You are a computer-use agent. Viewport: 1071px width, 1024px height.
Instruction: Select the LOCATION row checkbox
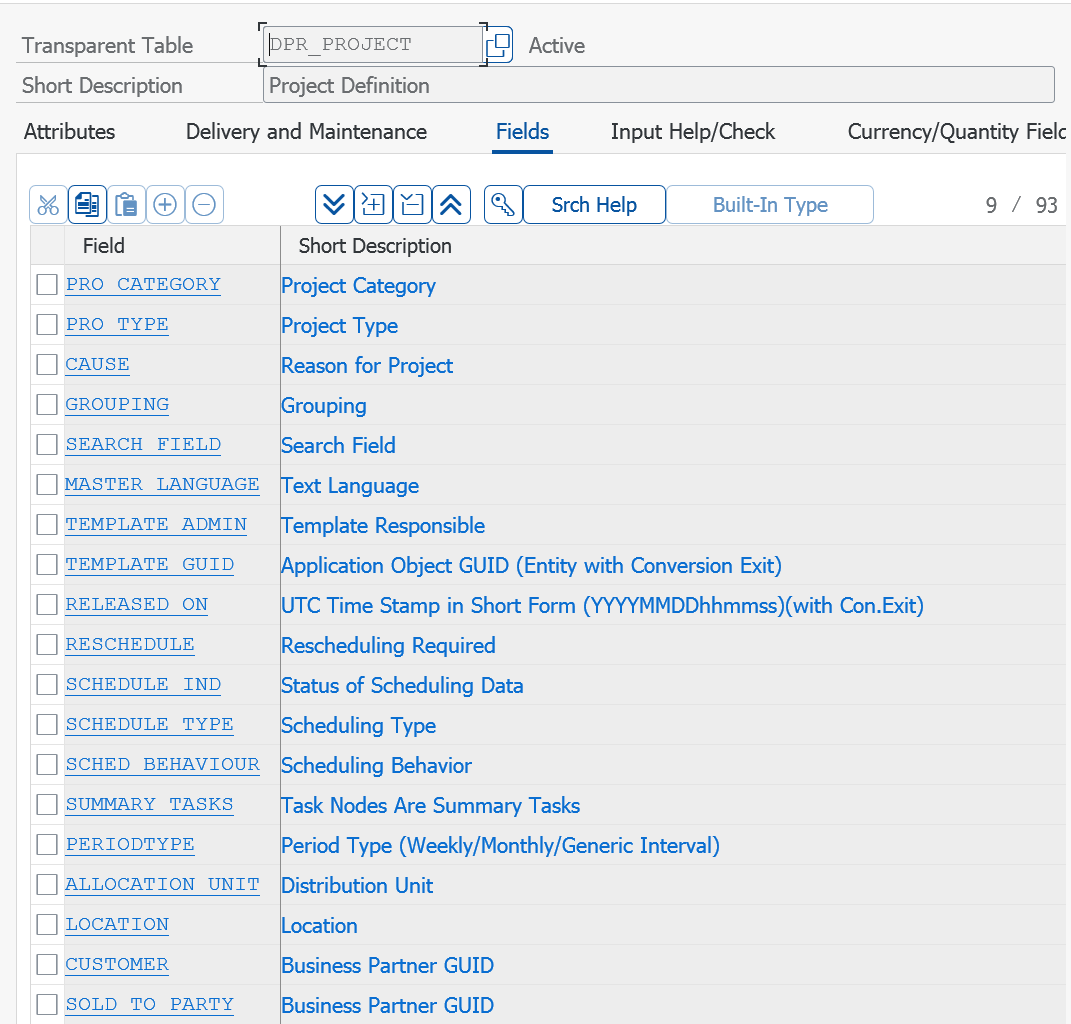pos(47,924)
